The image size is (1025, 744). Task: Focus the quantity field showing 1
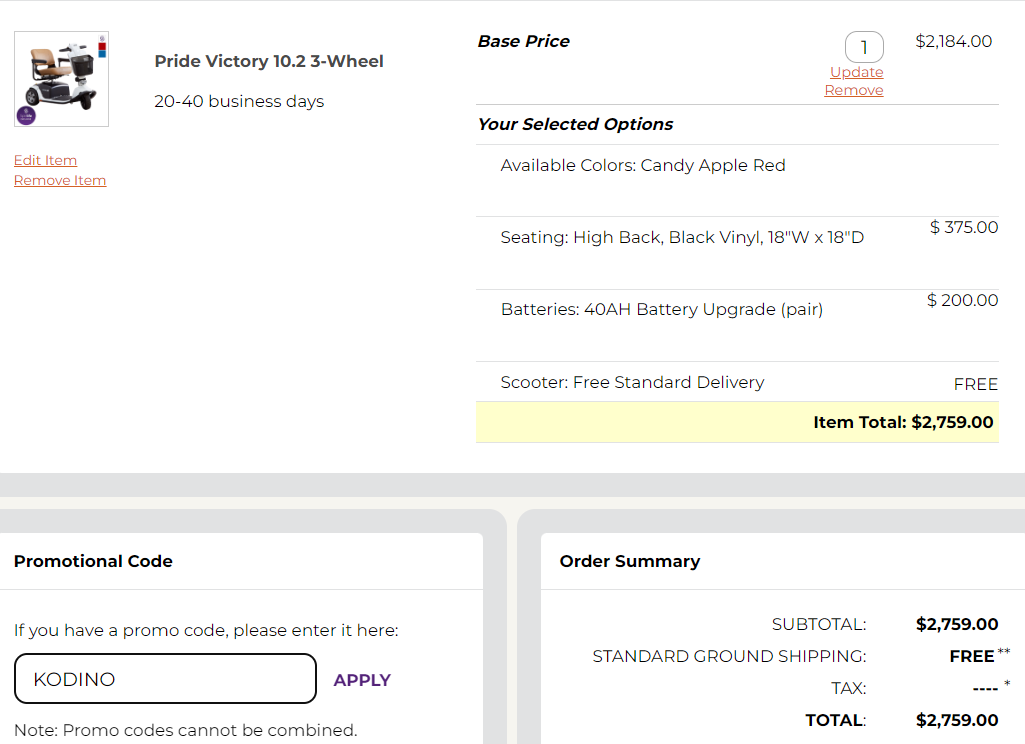pyautogui.click(x=864, y=47)
